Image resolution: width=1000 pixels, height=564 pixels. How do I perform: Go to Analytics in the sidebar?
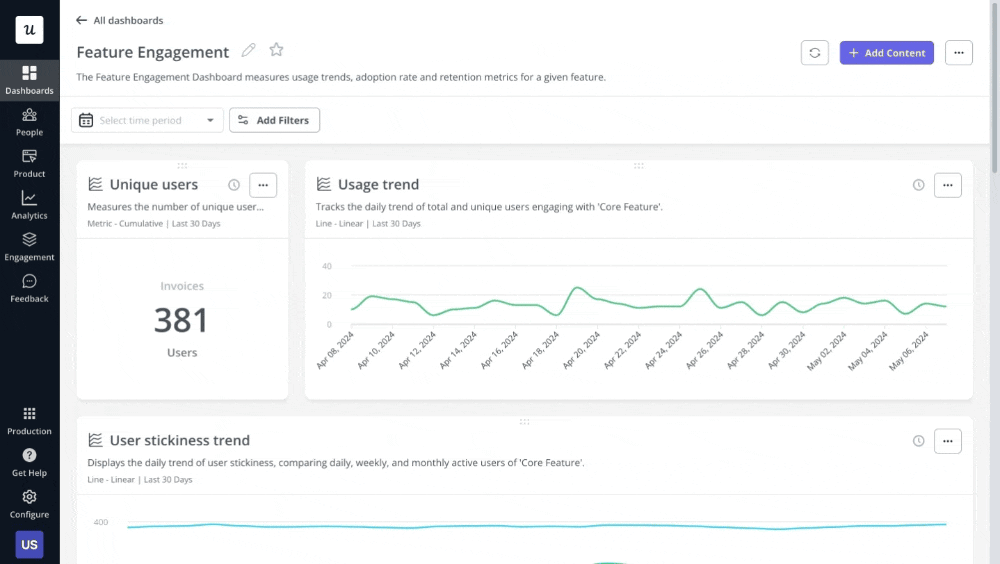(x=29, y=205)
